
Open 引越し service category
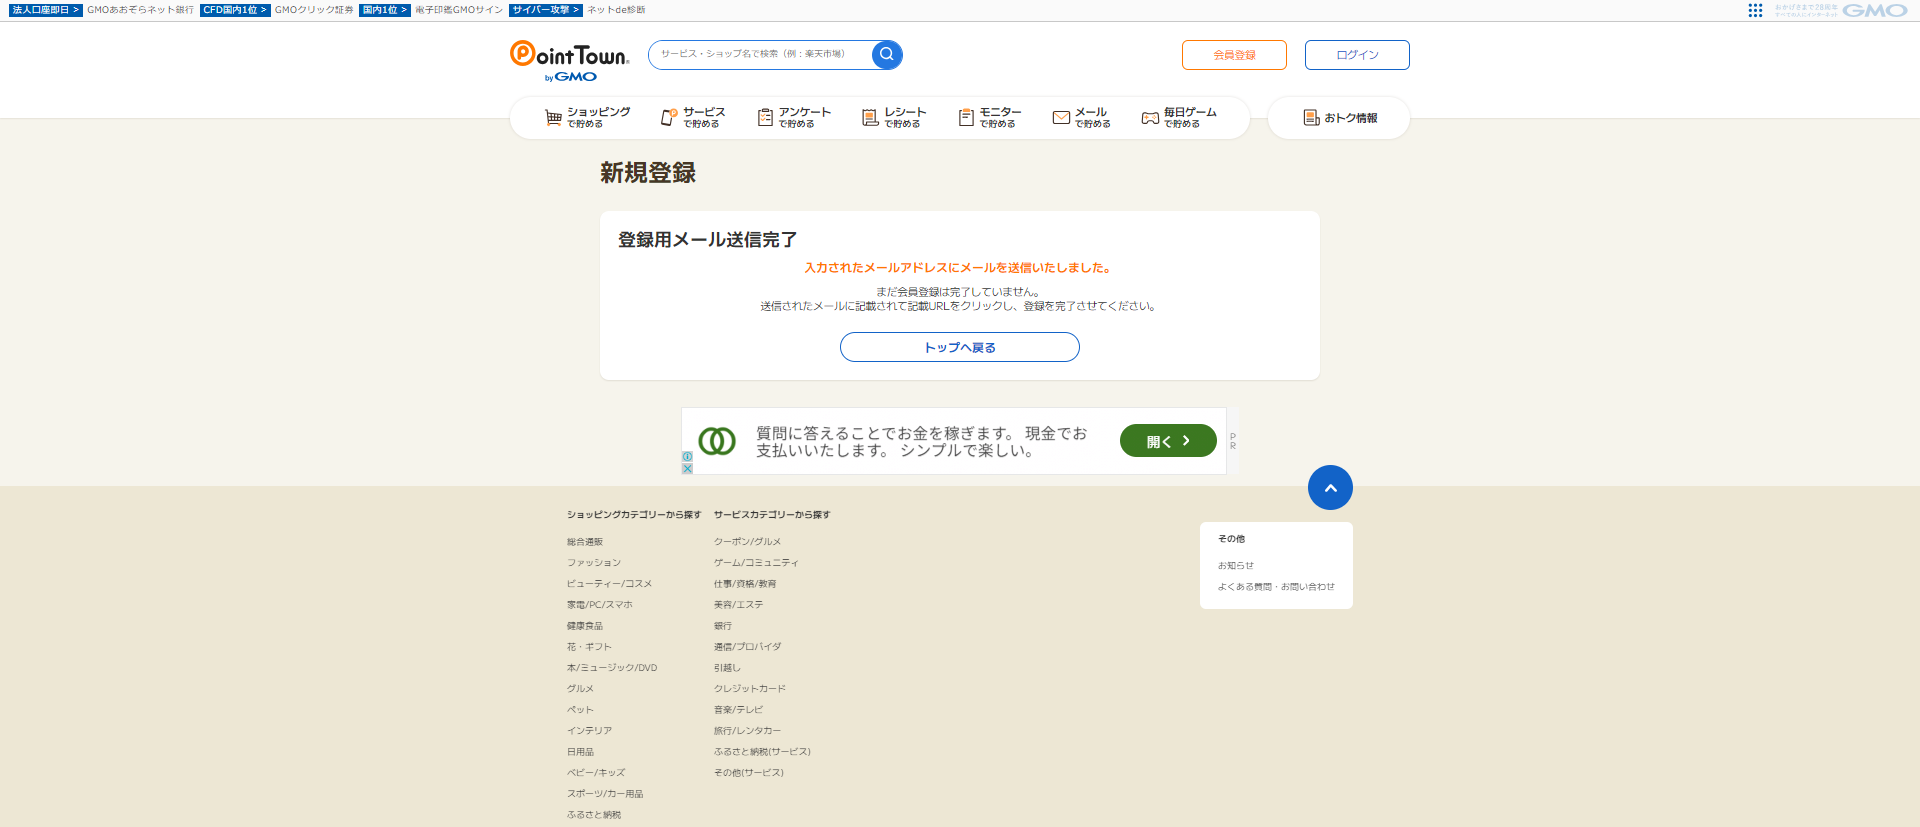click(727, 668)
